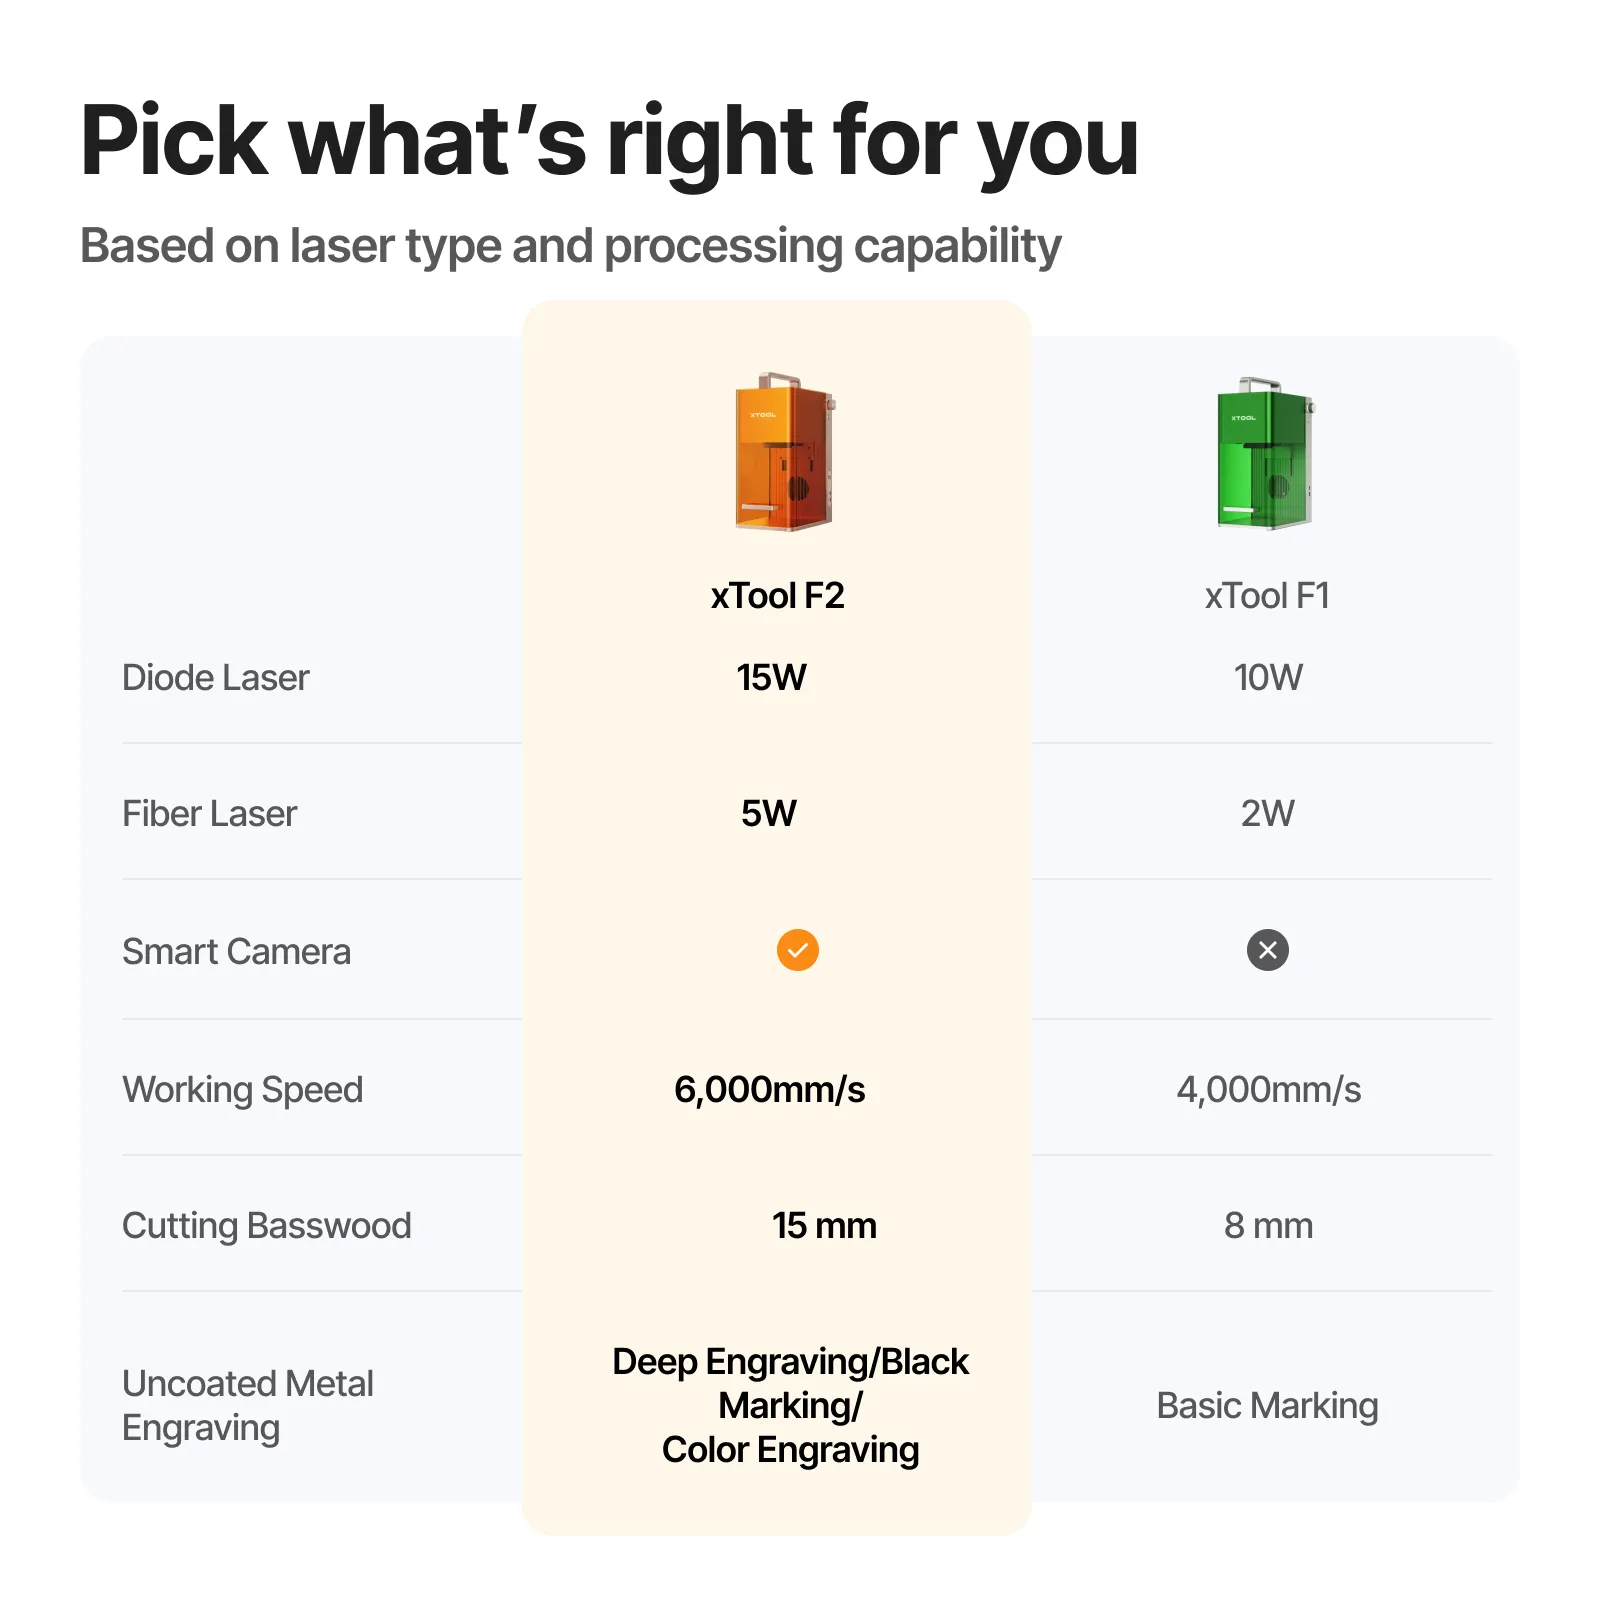1600x1600 pixels.
Task: Click the 15W diode value for F2
Action: tap(771, 678)
